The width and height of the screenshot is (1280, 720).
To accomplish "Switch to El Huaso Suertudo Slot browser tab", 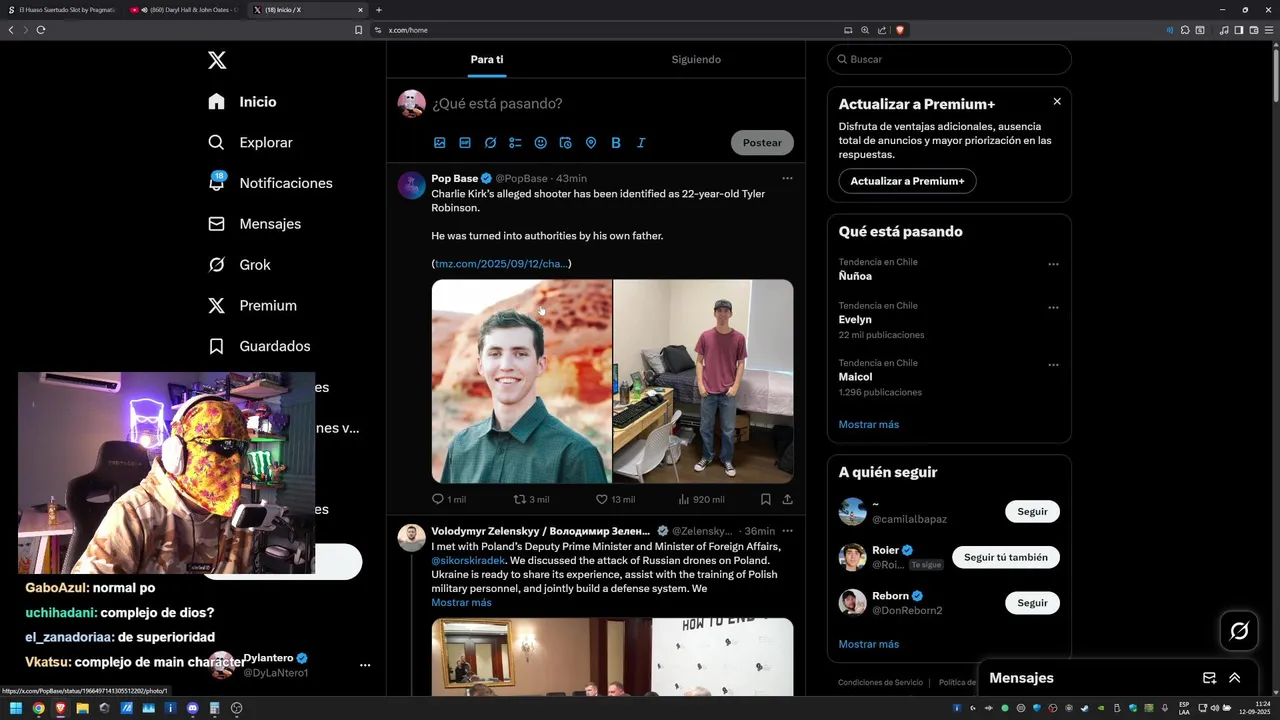I will 62,10.
